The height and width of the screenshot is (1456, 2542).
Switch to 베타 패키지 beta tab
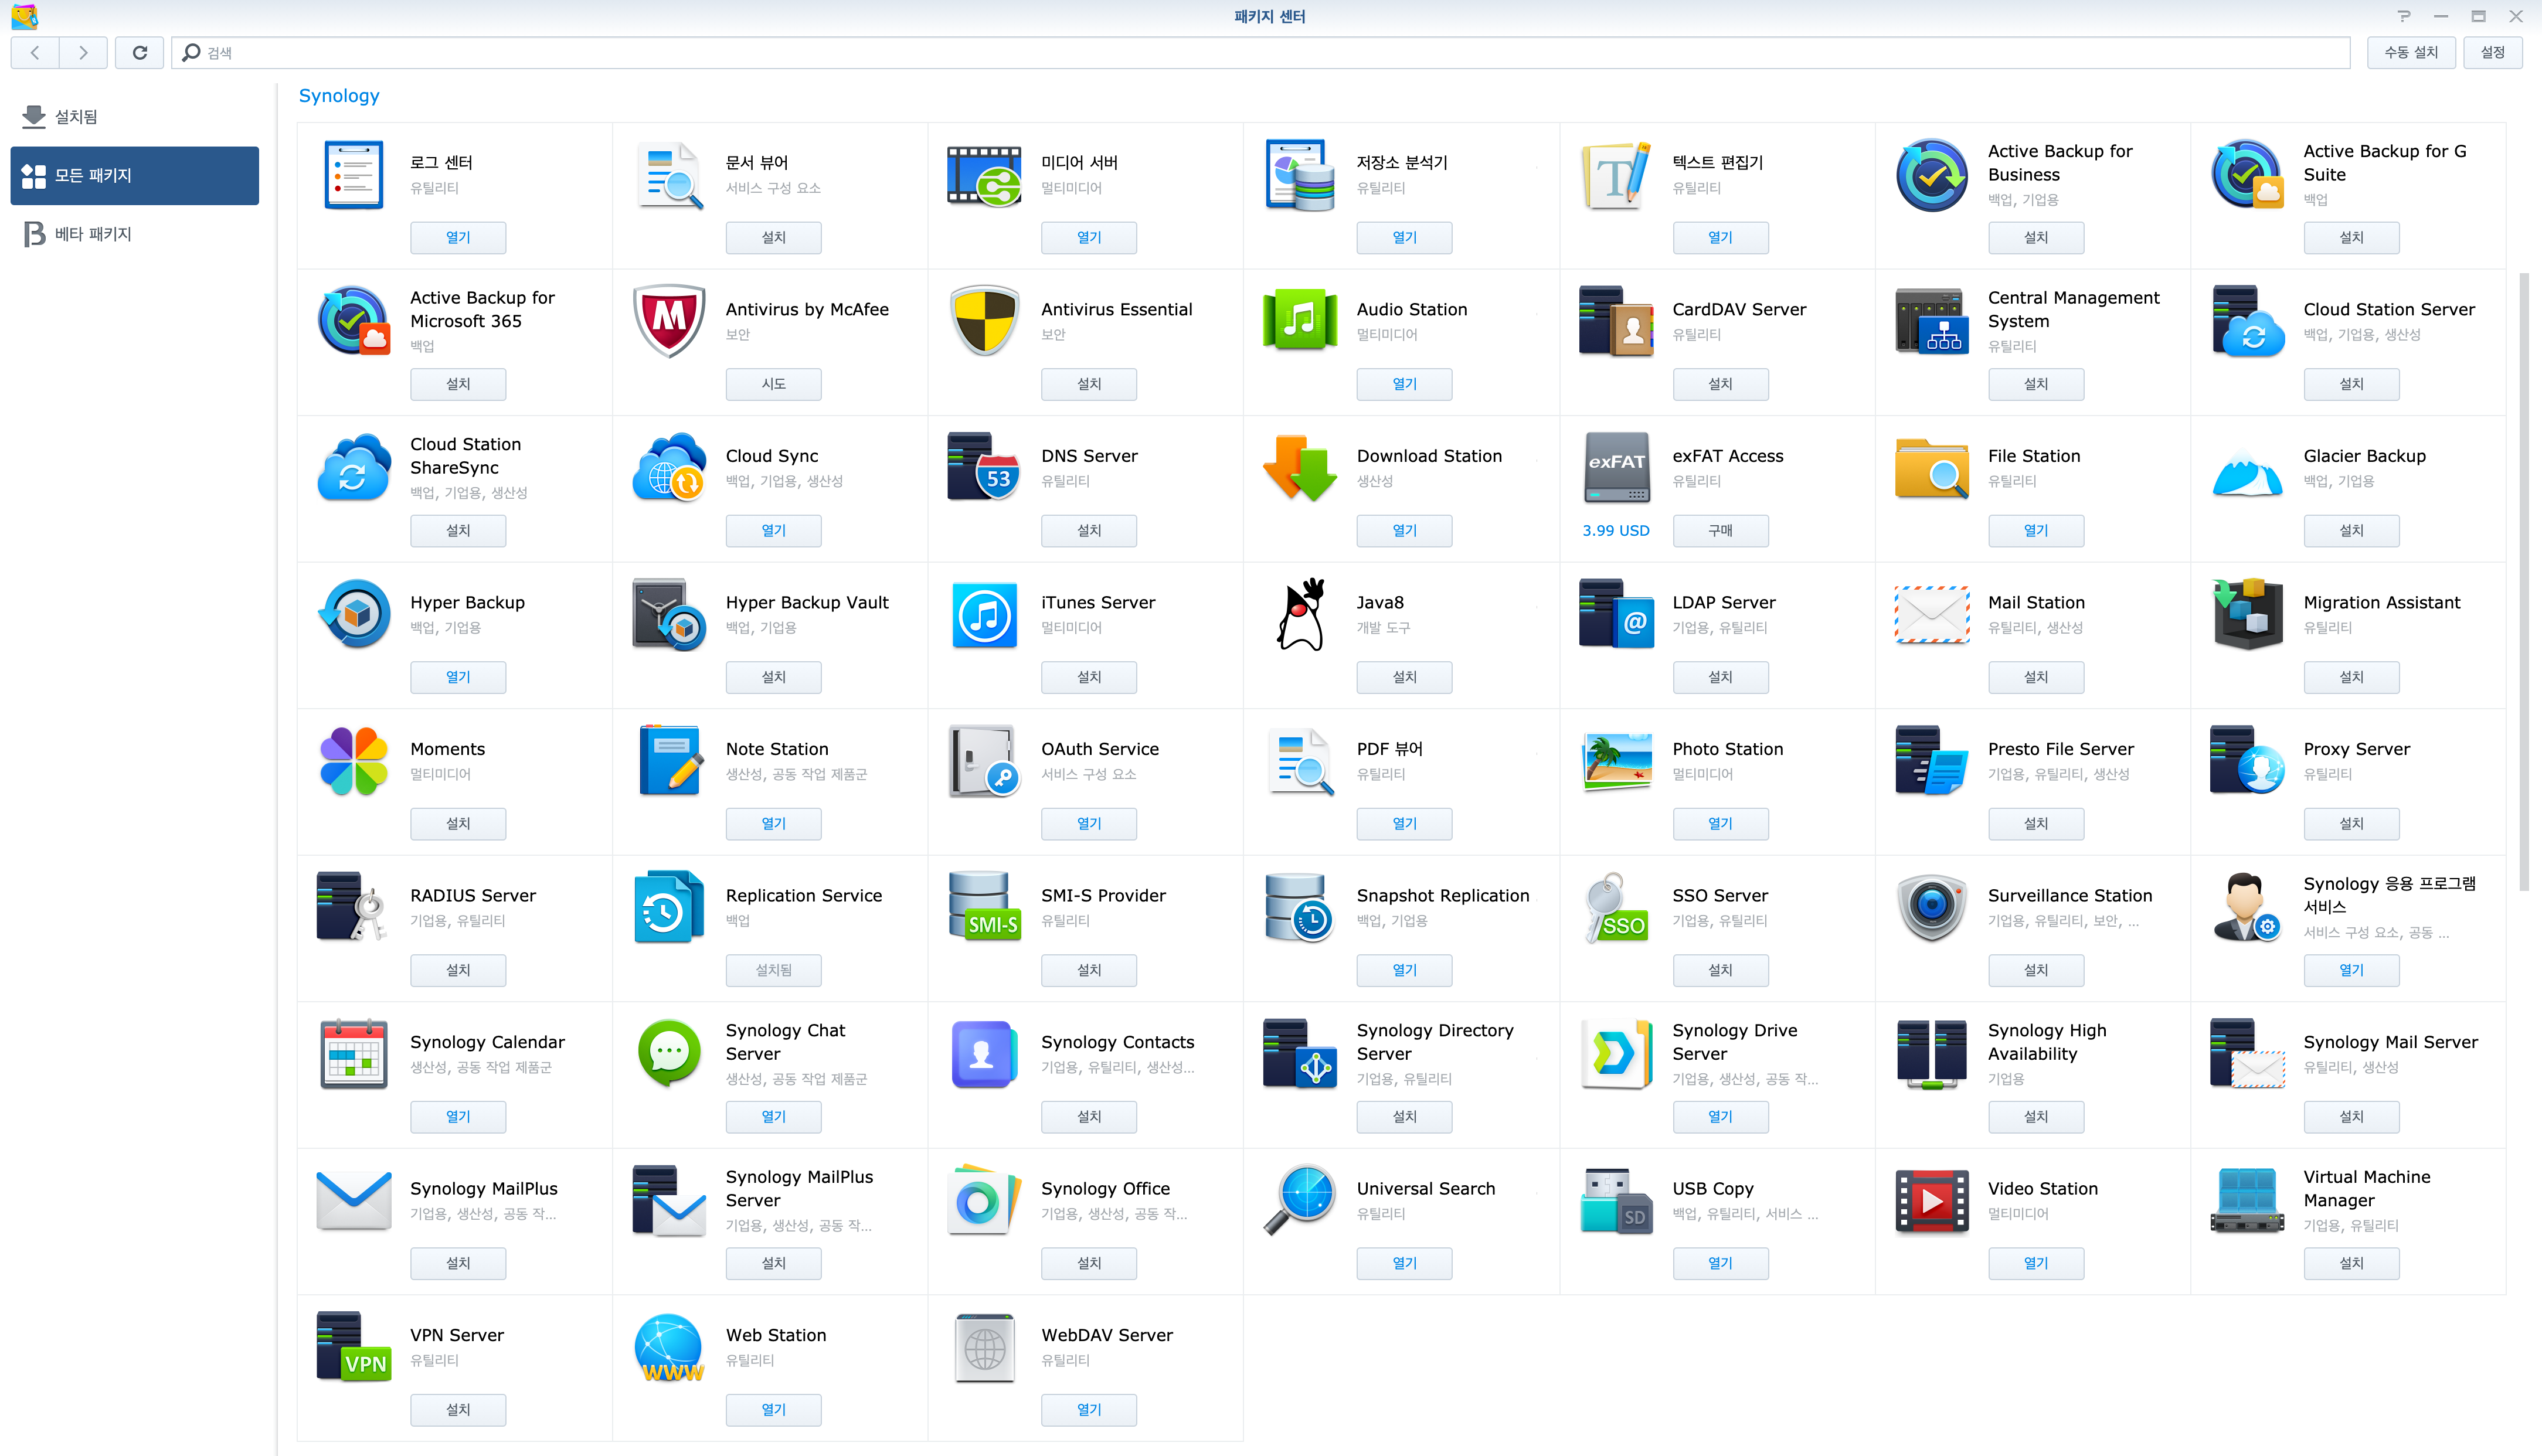[x=92, y=234]
